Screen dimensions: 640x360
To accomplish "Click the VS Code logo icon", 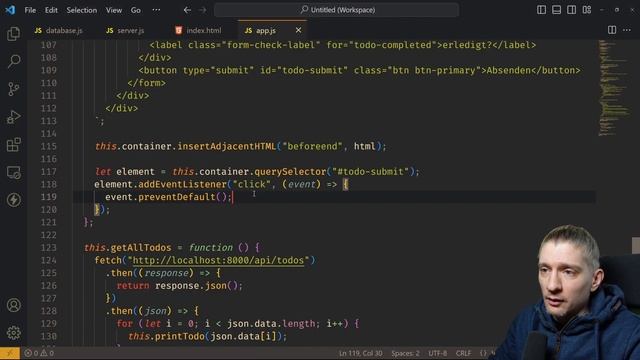I will 10,10.
